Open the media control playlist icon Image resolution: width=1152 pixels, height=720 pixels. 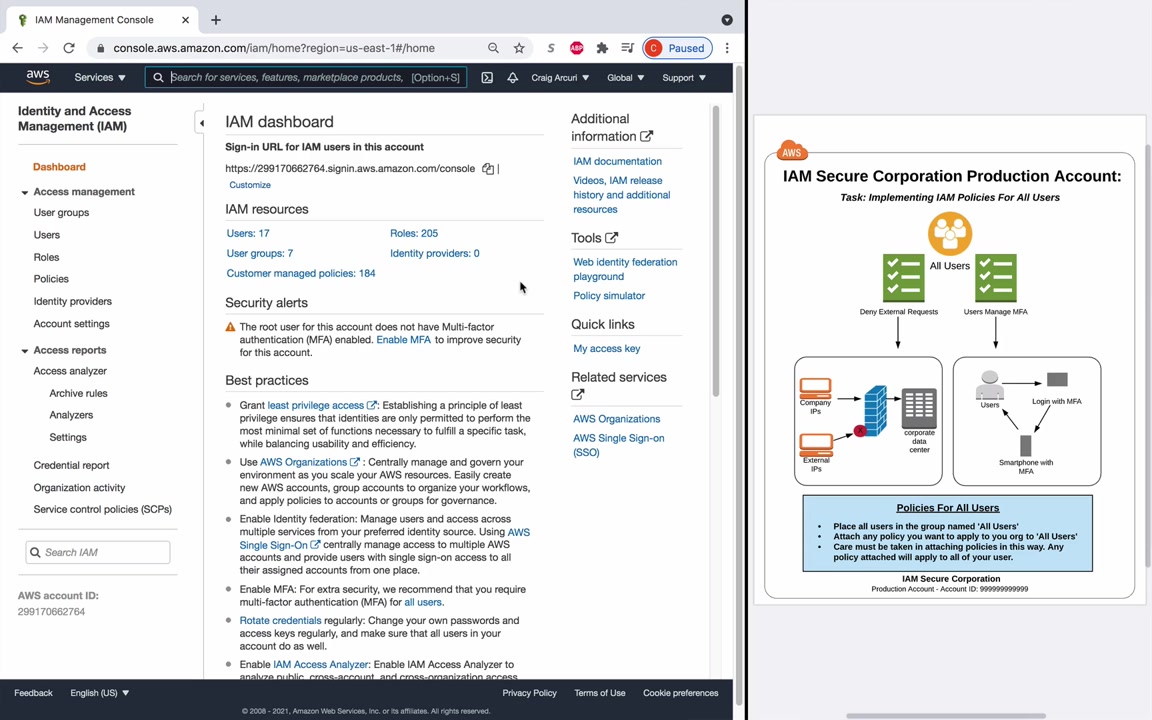tap(627, 48)
